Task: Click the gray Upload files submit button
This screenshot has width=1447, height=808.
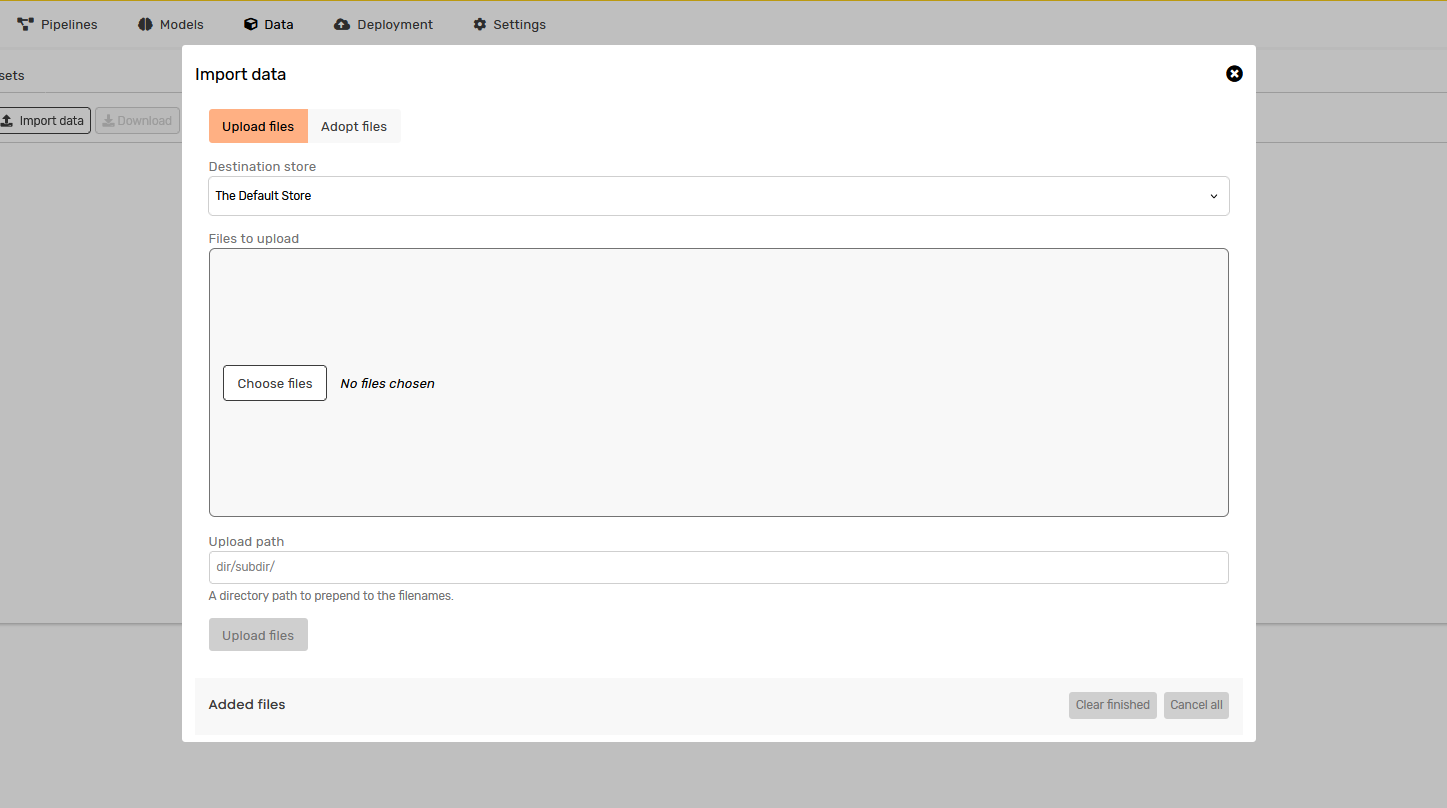Action: coord(258,635)
